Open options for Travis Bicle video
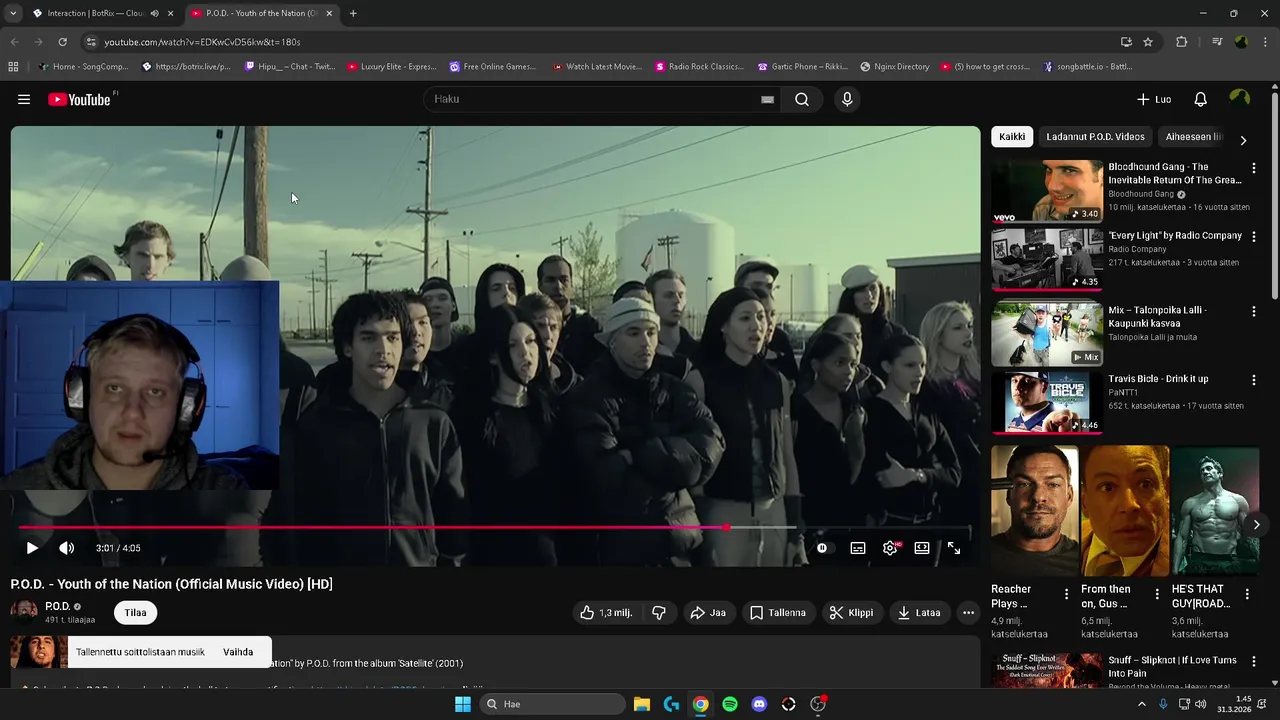This screenshot has height=720, width=1280. coord(1253,381)
